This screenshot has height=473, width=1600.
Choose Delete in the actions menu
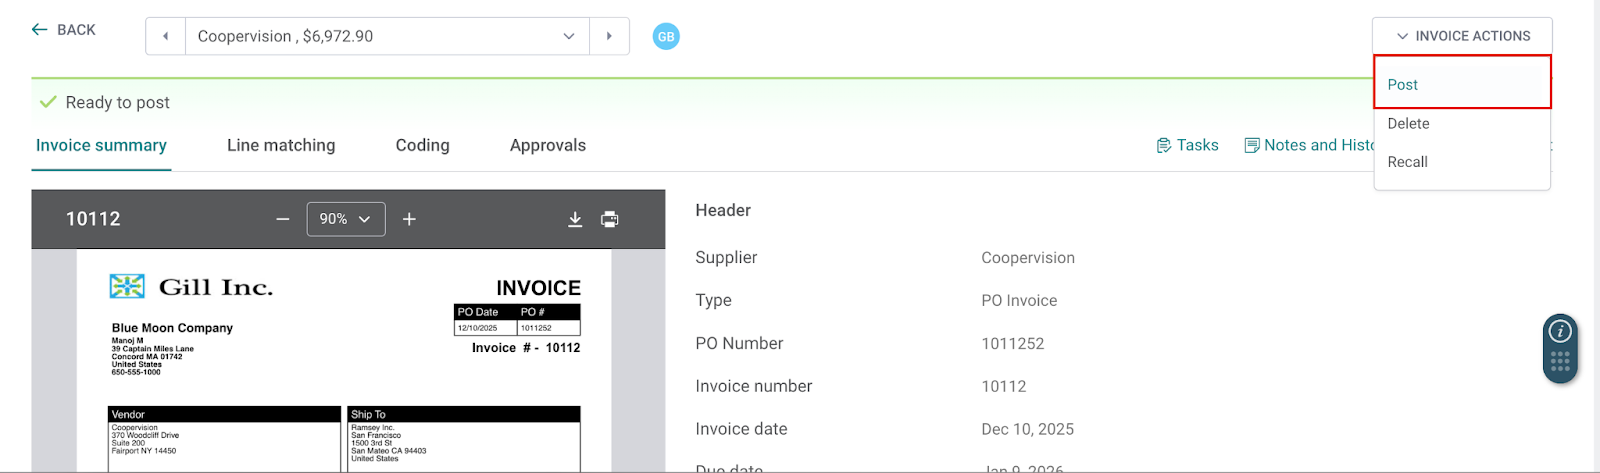pos(1408,124)
